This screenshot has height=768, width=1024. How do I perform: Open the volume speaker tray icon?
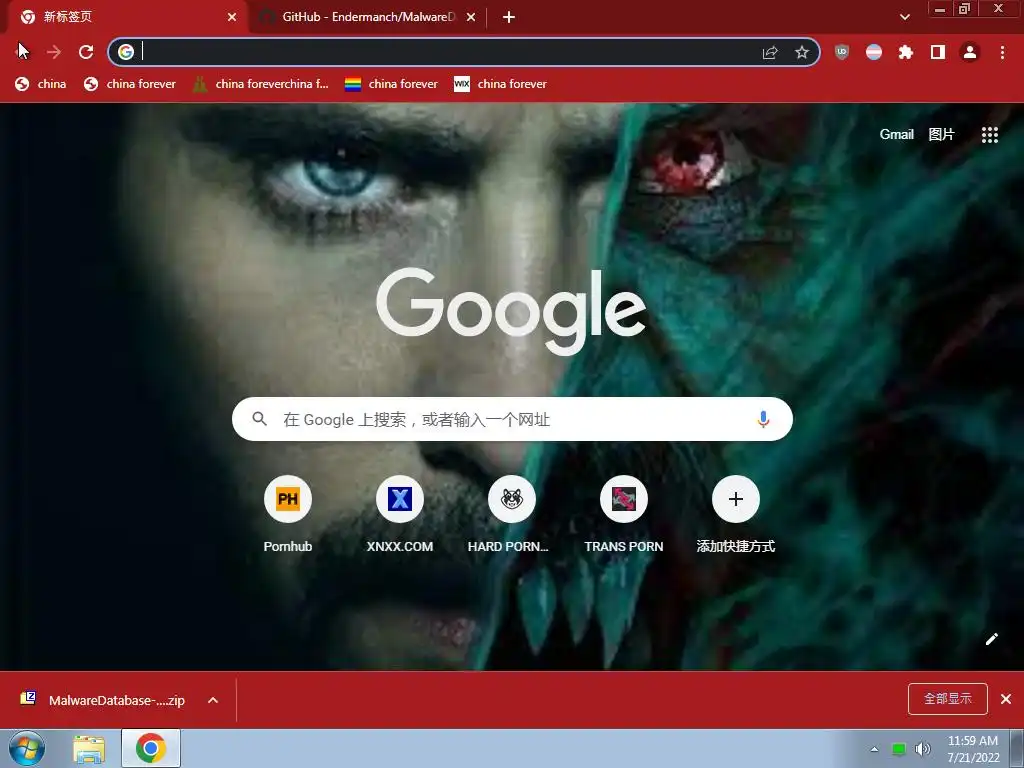pyautogui.click(x=922, y=749)
